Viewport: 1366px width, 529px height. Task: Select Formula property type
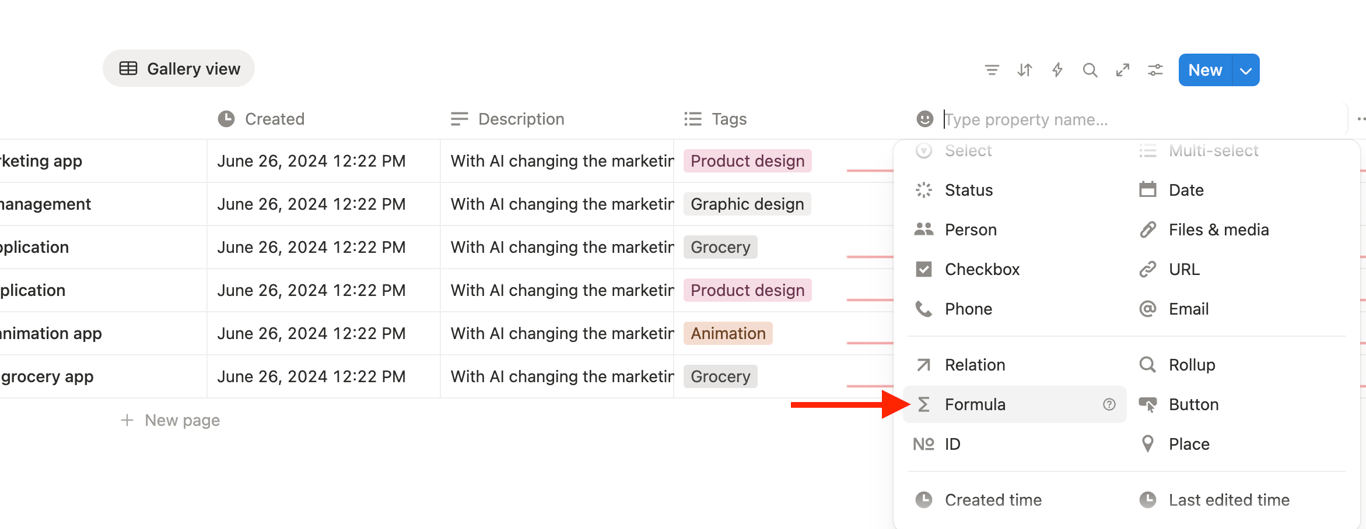click(x=975, y=405)
